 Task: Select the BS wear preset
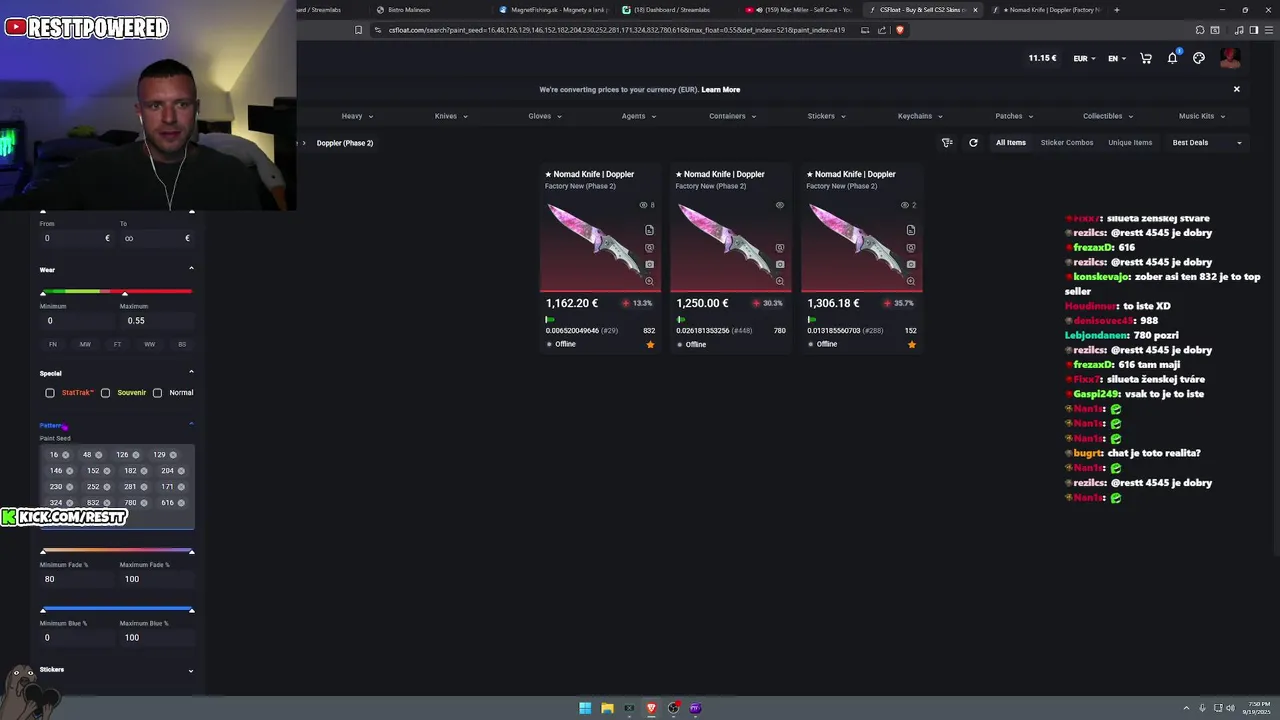pos(182,344)
